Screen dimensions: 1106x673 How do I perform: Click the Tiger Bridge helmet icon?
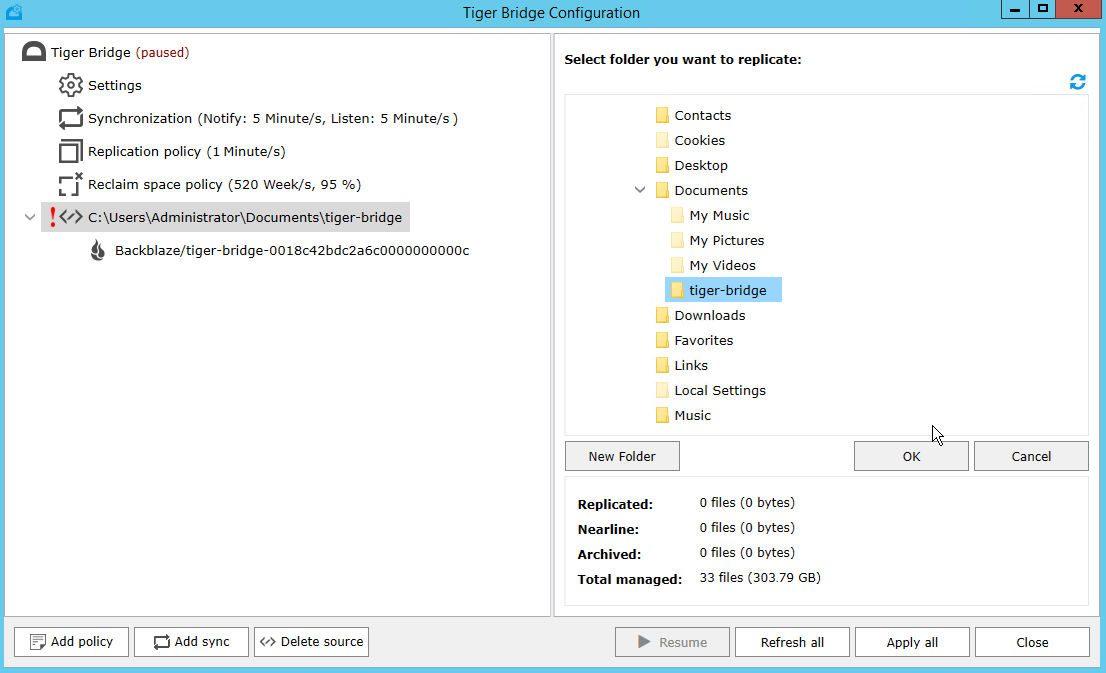click(x=34, y=52)
